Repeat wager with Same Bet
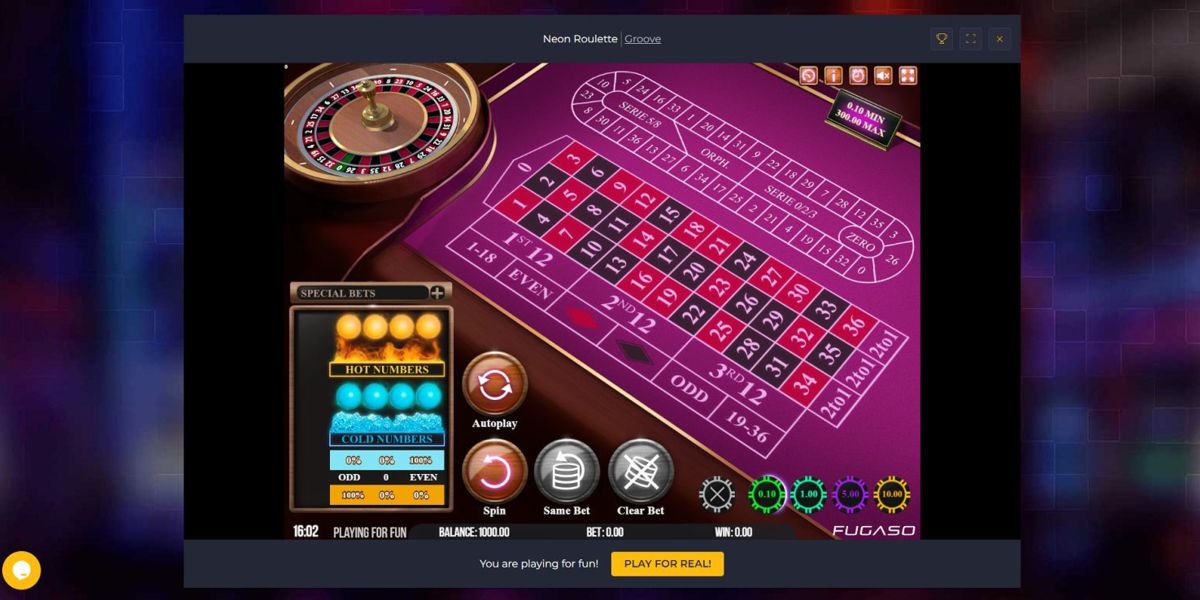This screenshot has width=1200, height=600. (567, 471)
